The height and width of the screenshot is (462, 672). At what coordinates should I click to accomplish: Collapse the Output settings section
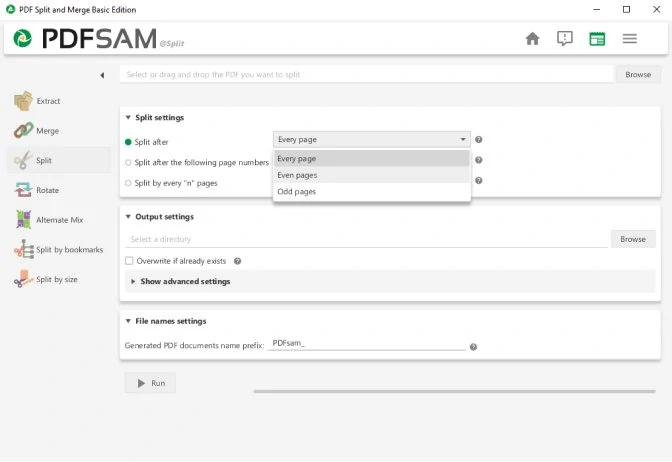[x=128, y=216]
